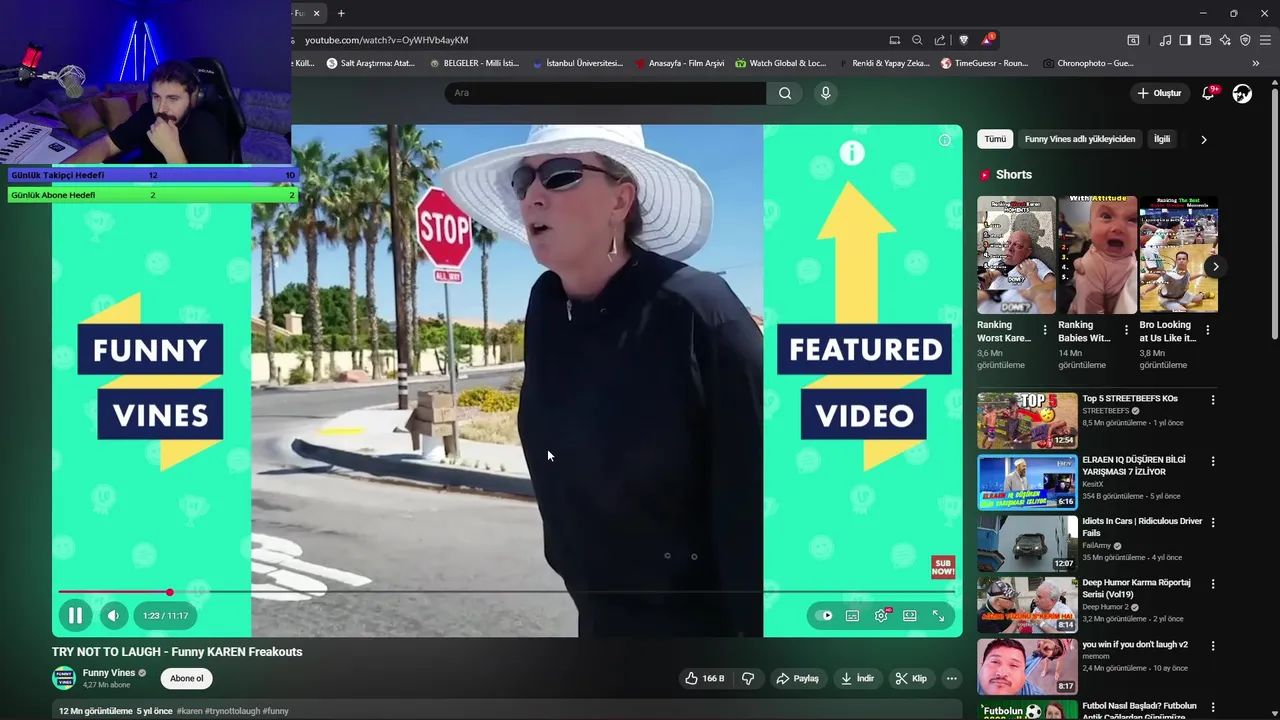Like the video with 166 B likes
The width and height of the screenshot is (1280, 720).
tap(705, 678)
